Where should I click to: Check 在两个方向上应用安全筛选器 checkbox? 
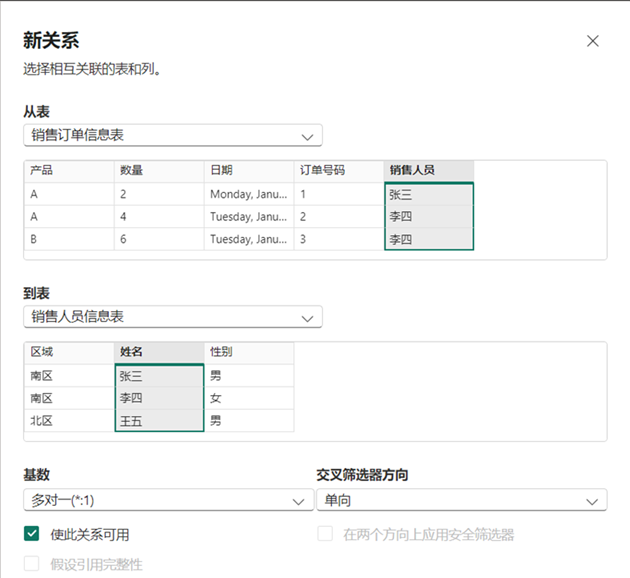(x=325, y=534)
